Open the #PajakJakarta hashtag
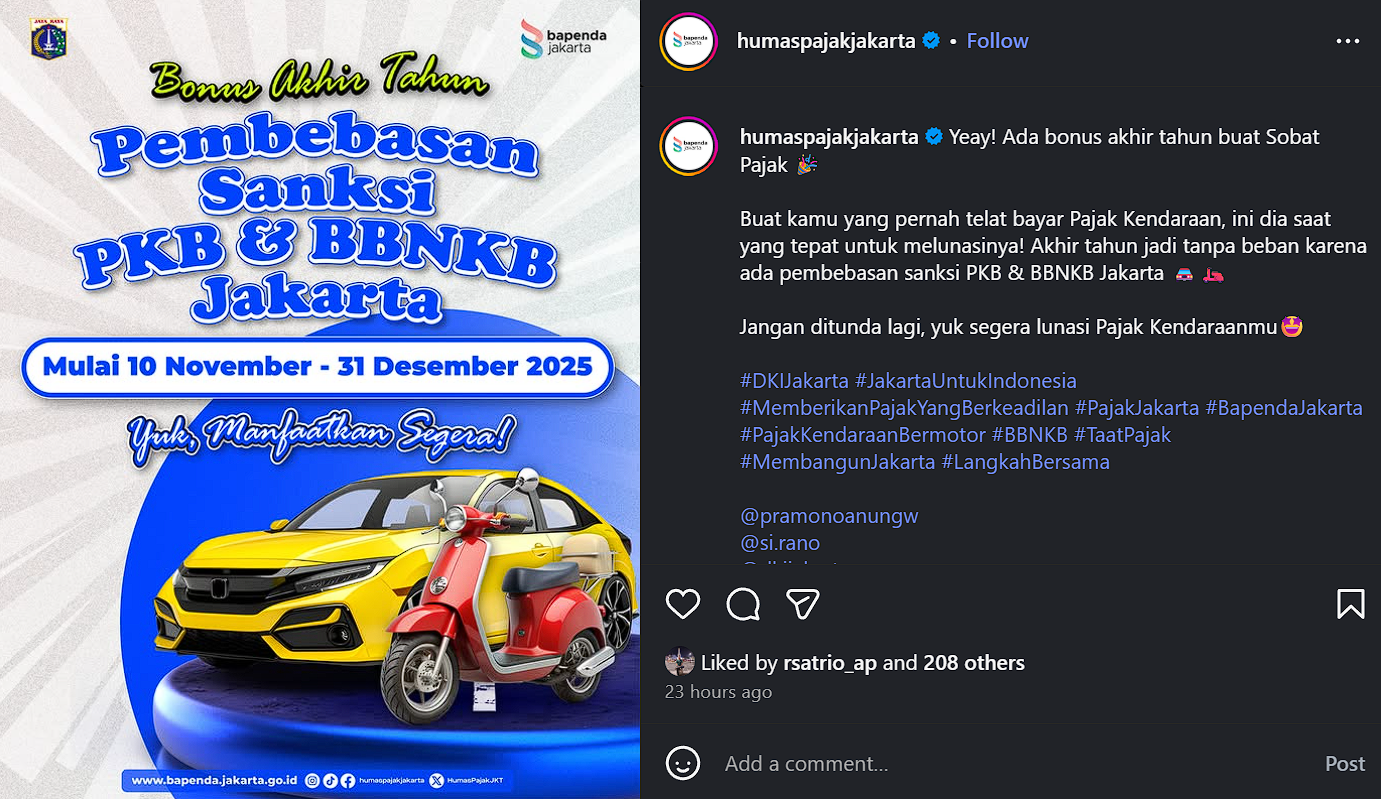 point(1137,408)
